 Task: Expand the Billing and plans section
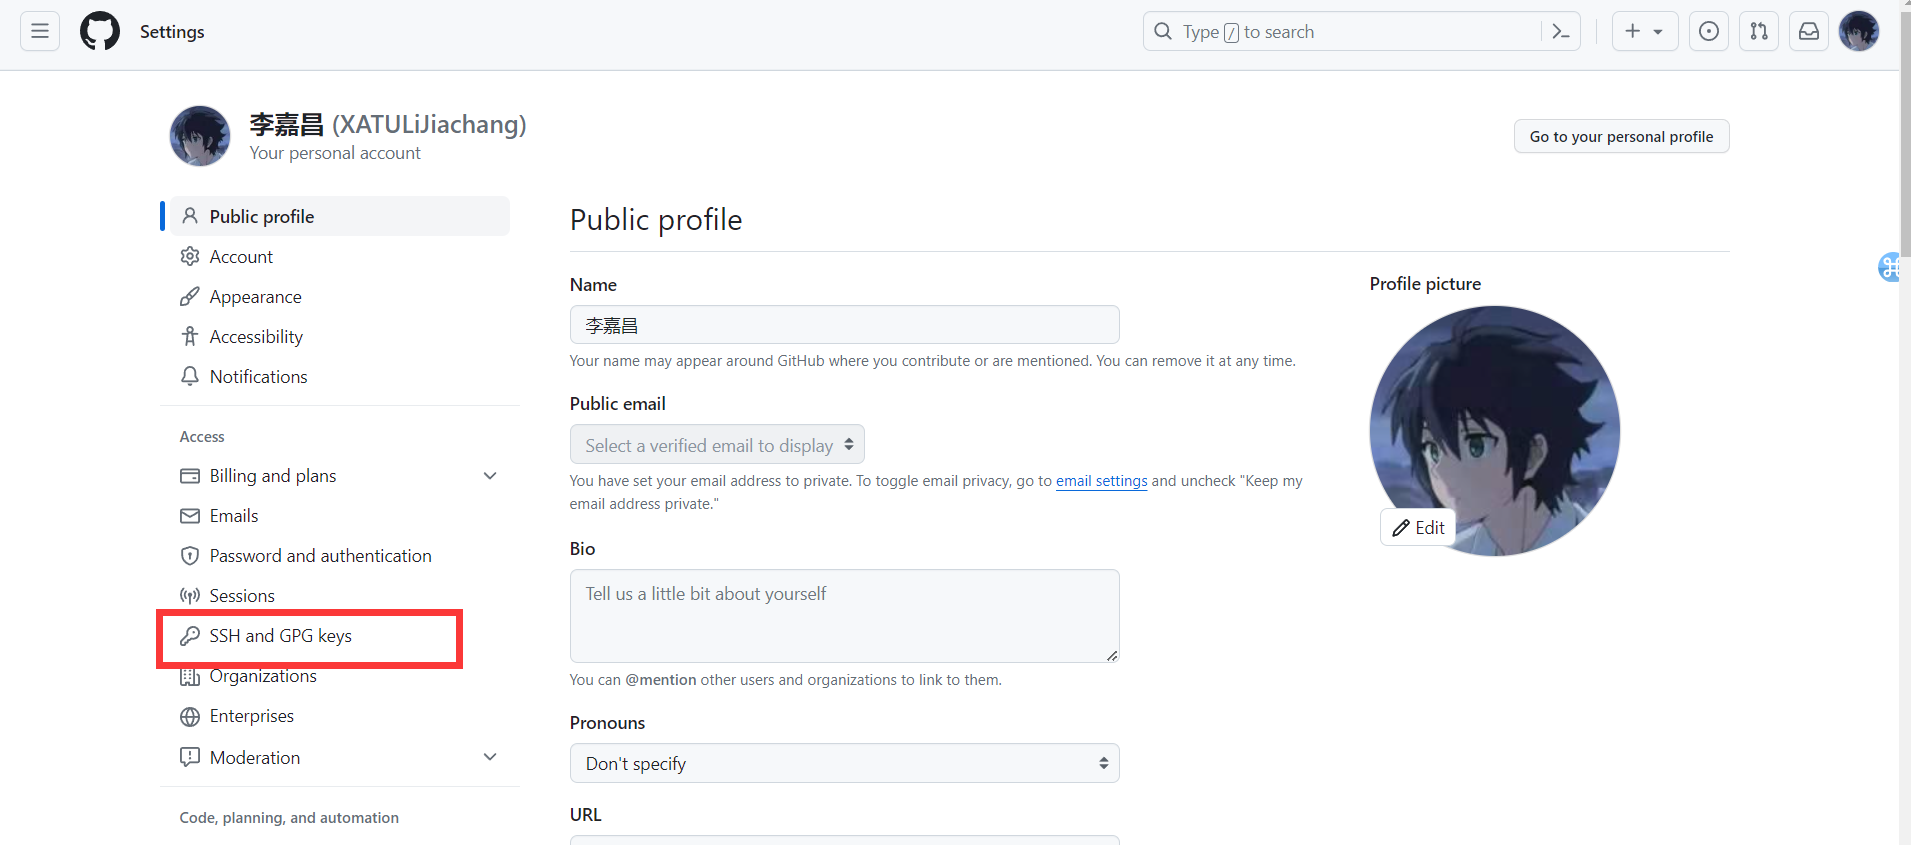pos(490,476)
